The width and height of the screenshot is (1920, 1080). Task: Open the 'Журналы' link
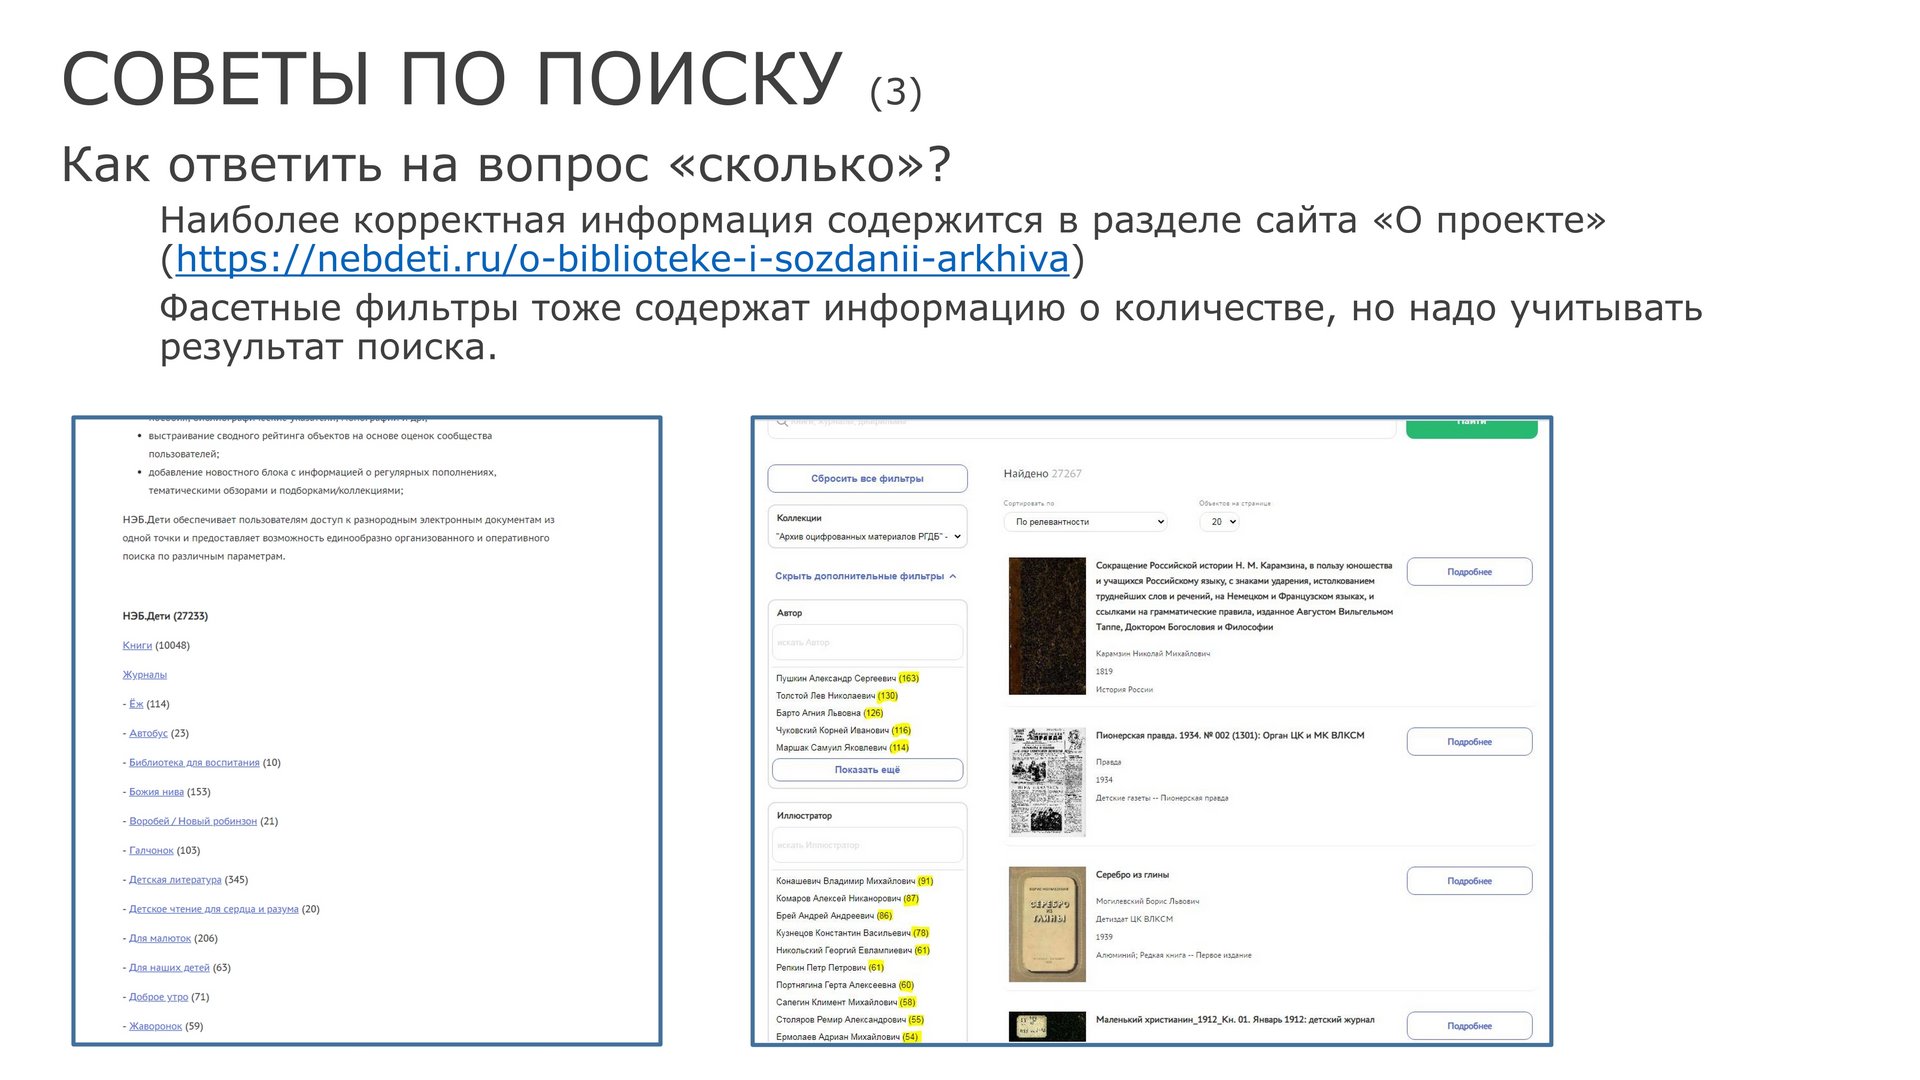[x=145, y=675]
